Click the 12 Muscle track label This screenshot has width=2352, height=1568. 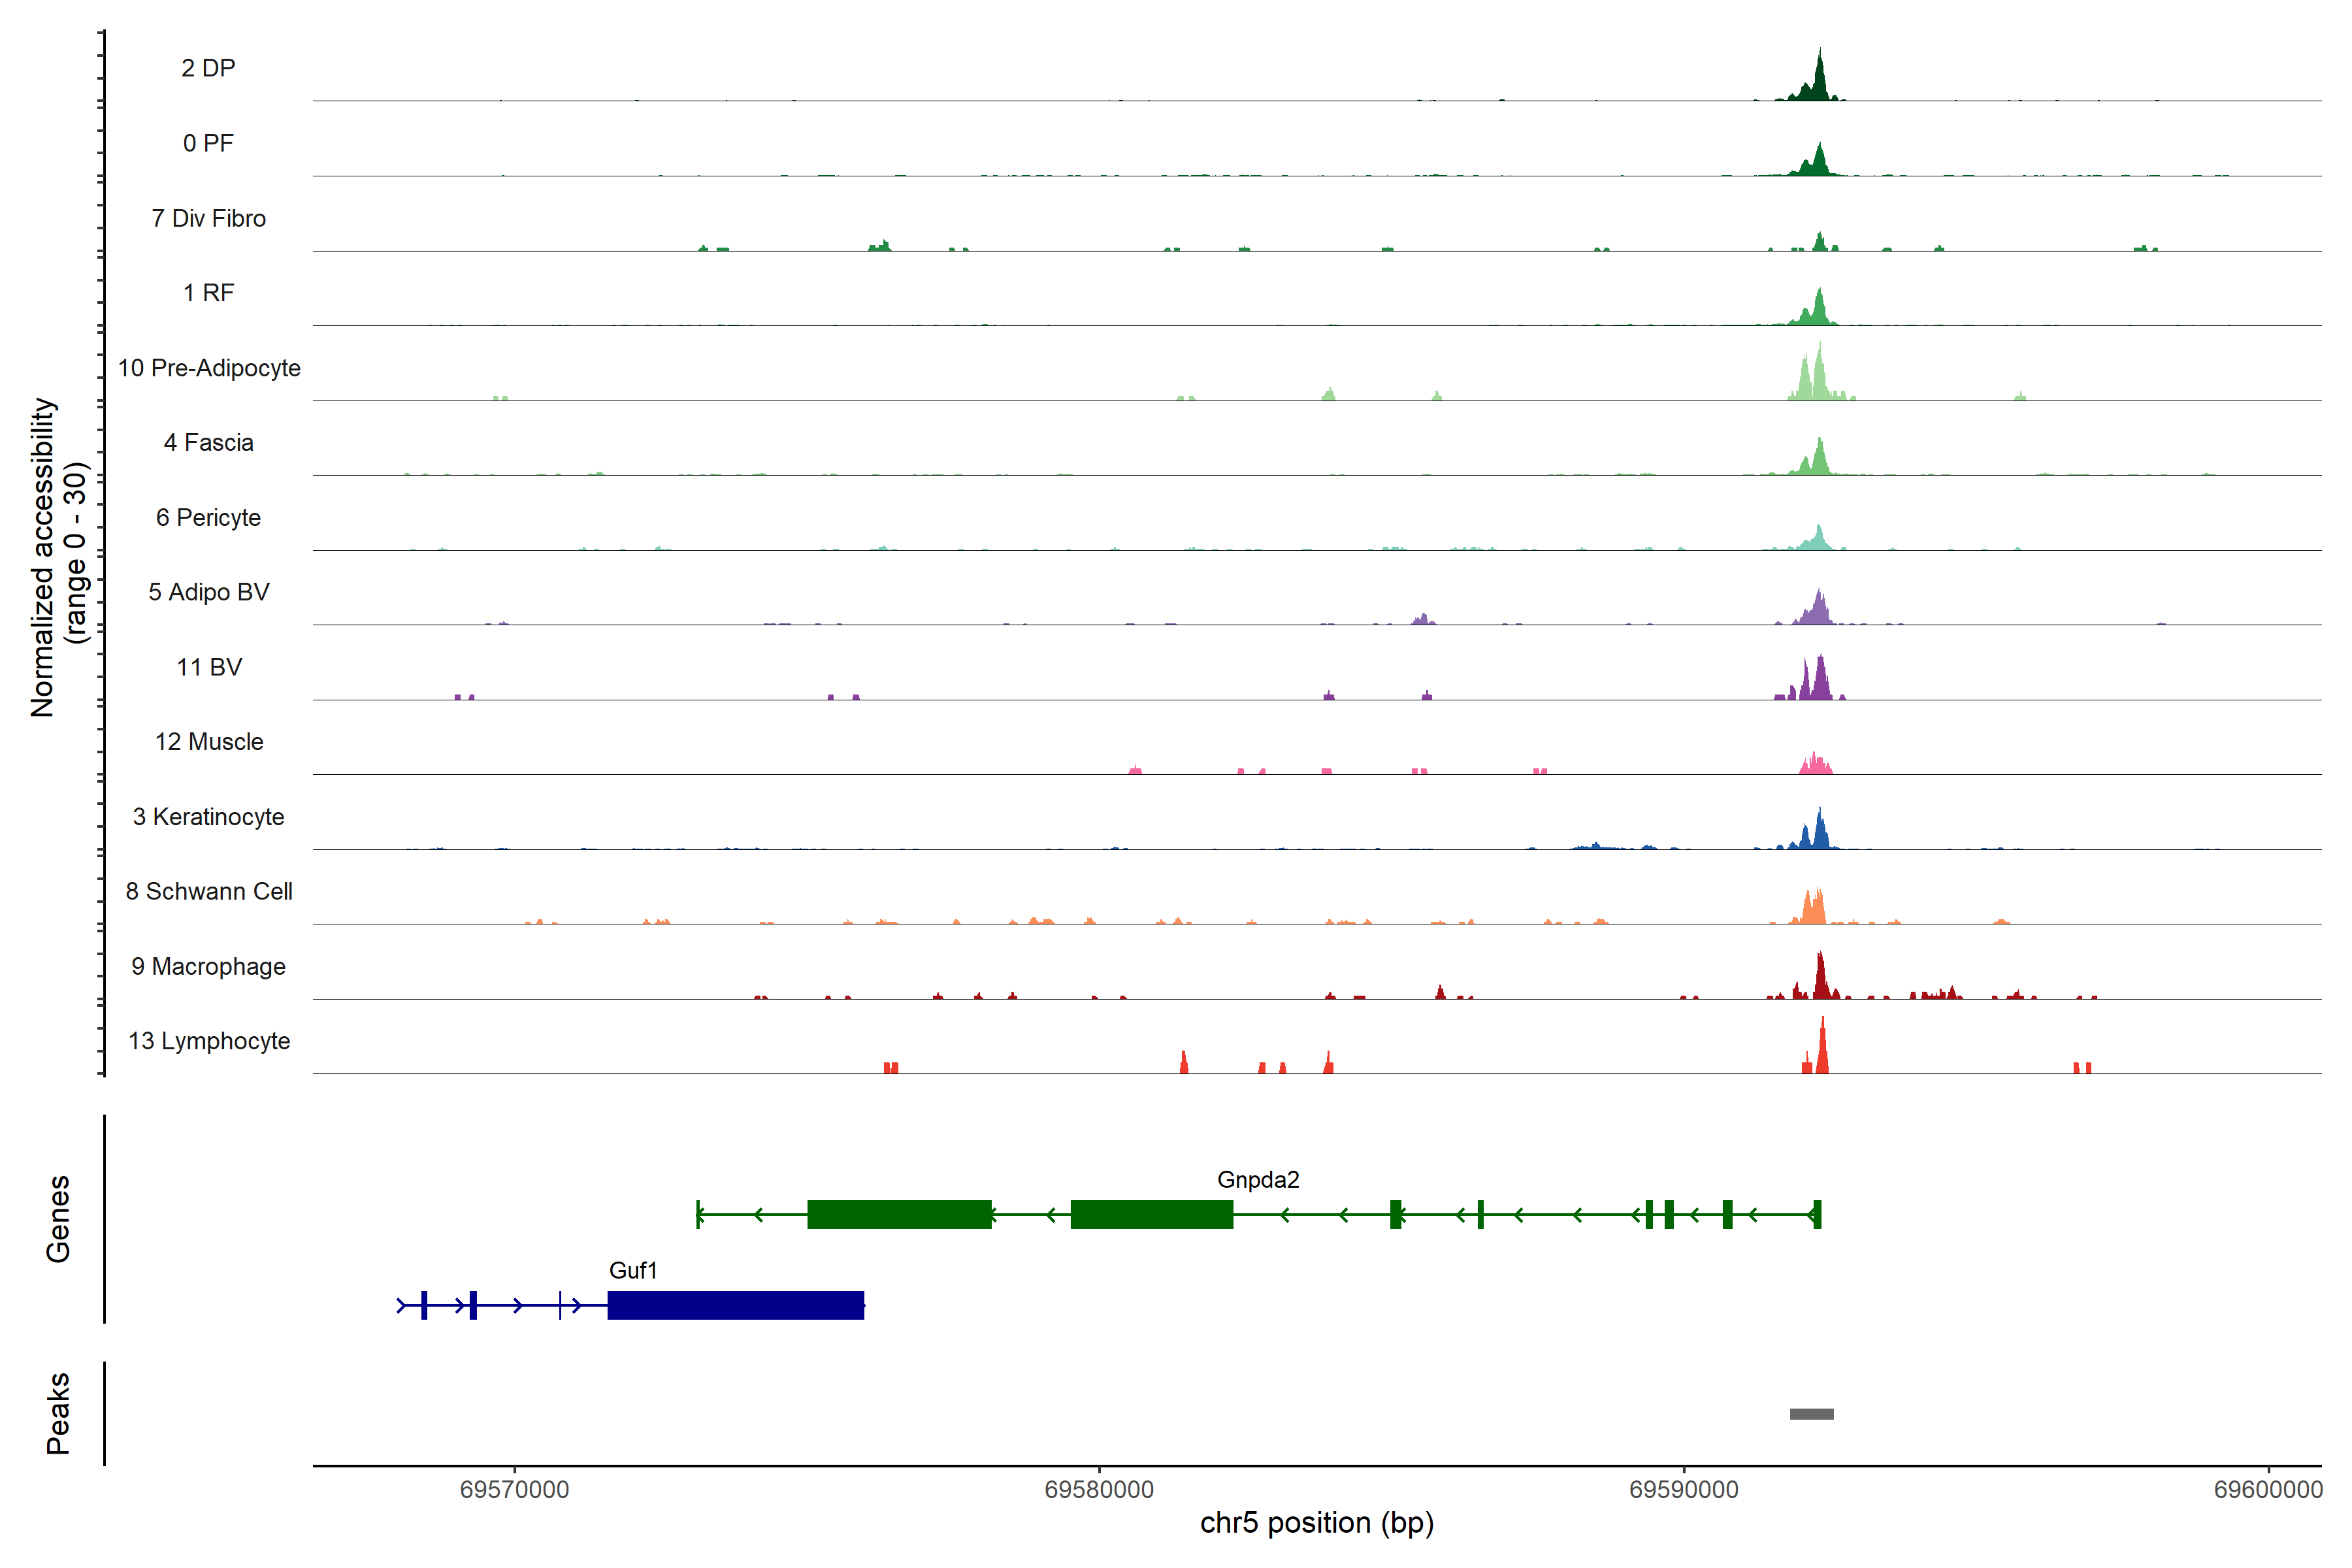pos(209,742)
